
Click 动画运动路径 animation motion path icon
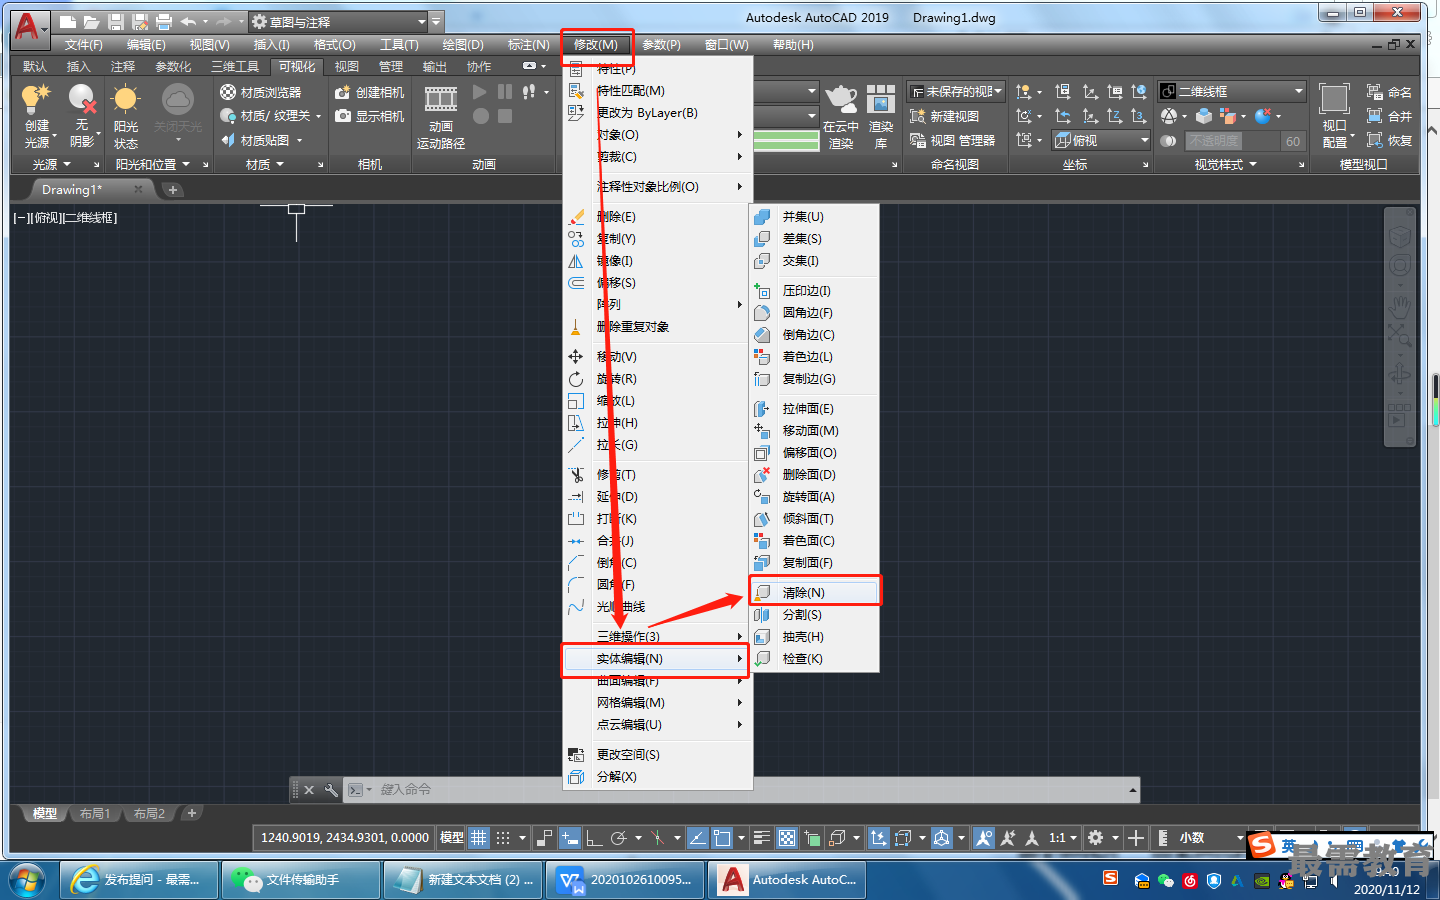pos(441,99)
